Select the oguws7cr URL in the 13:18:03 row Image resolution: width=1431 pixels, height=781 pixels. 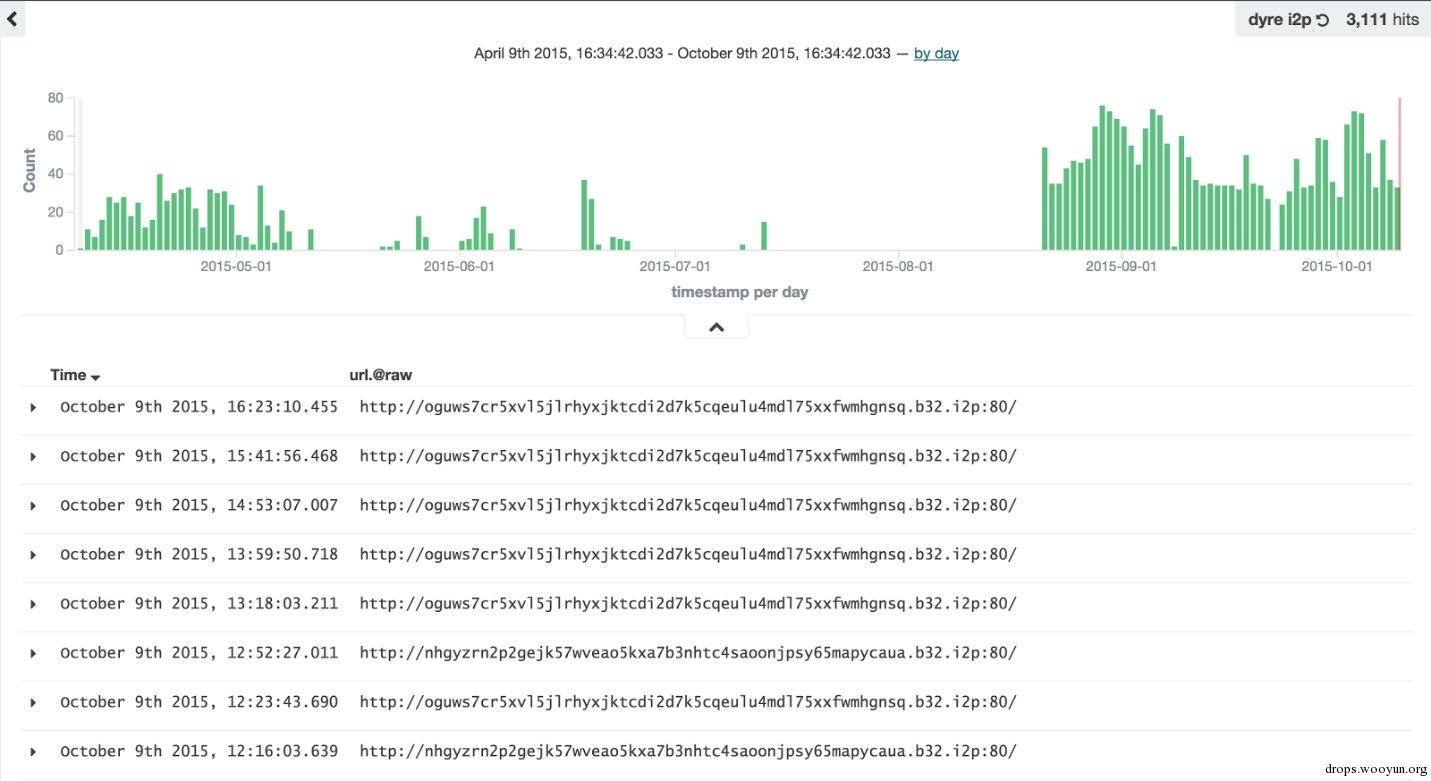click(x=688, y=603)
